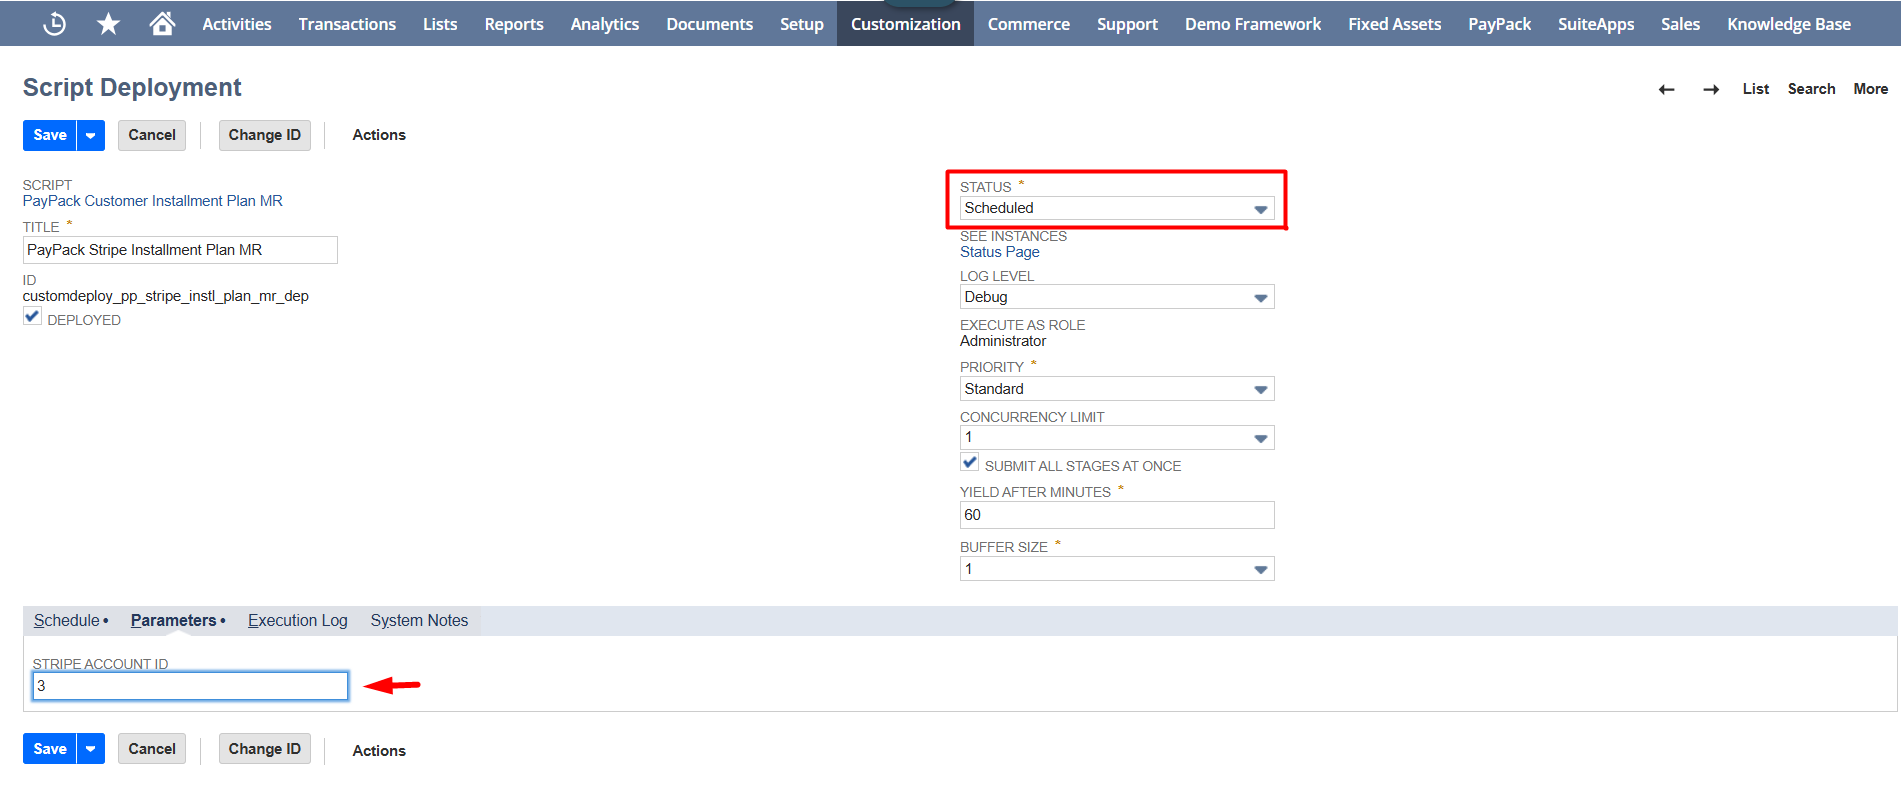1901x793 pixels.
Task: Open the top Actions menu
Action: coord(379,135)
